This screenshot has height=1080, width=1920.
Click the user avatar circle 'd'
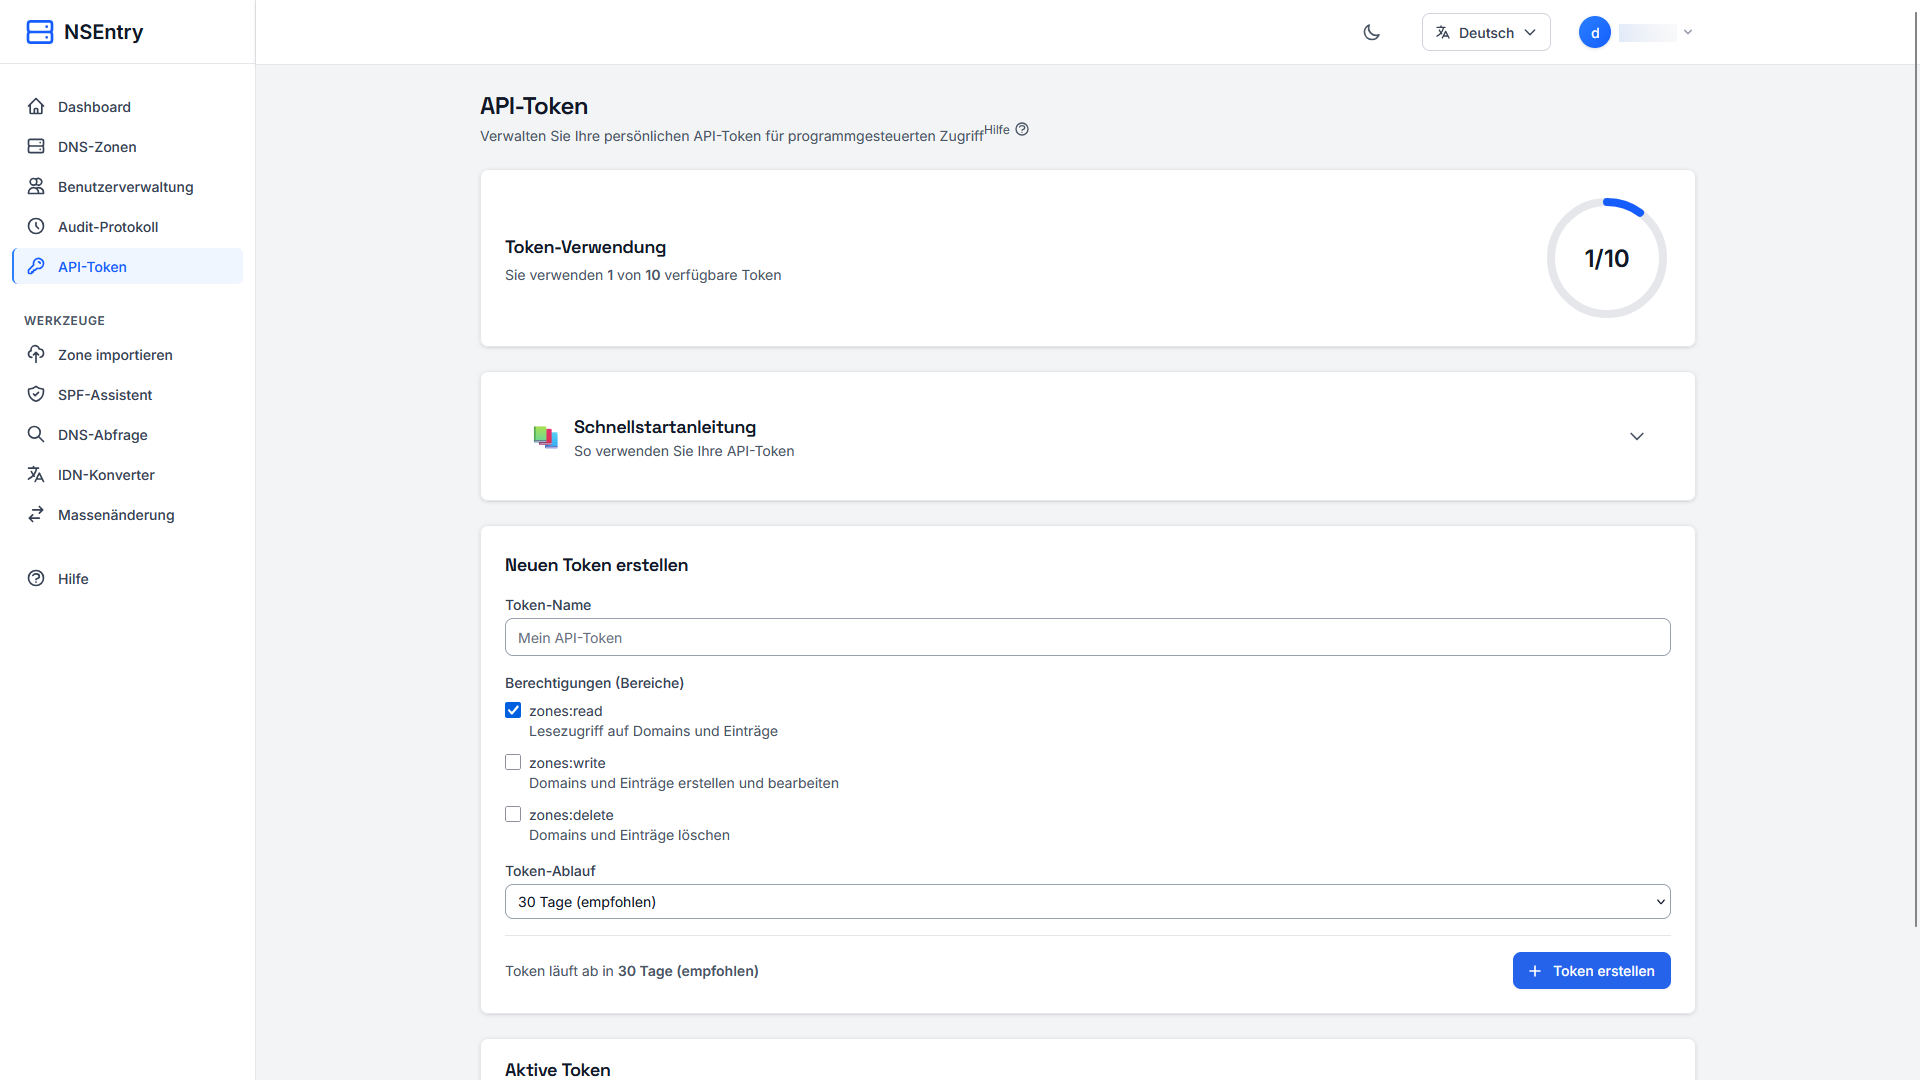pos(1595,32)
